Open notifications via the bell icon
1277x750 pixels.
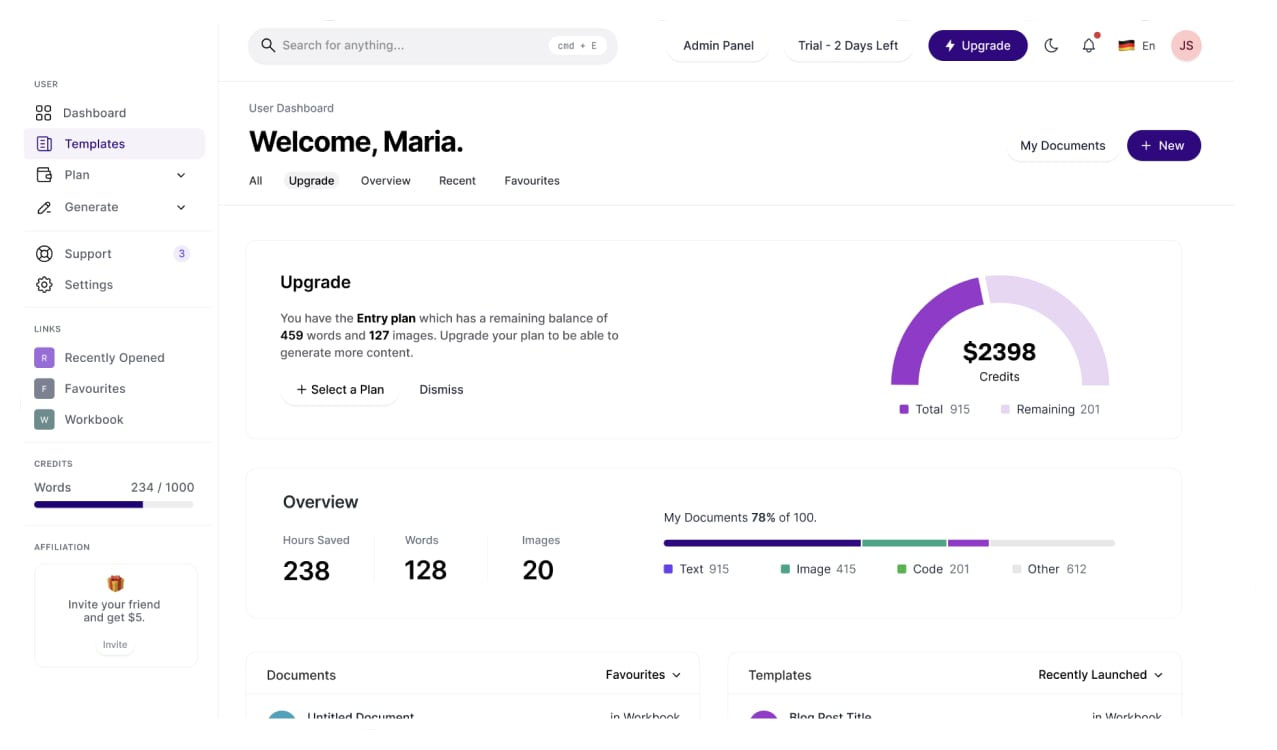[1089, 45]
